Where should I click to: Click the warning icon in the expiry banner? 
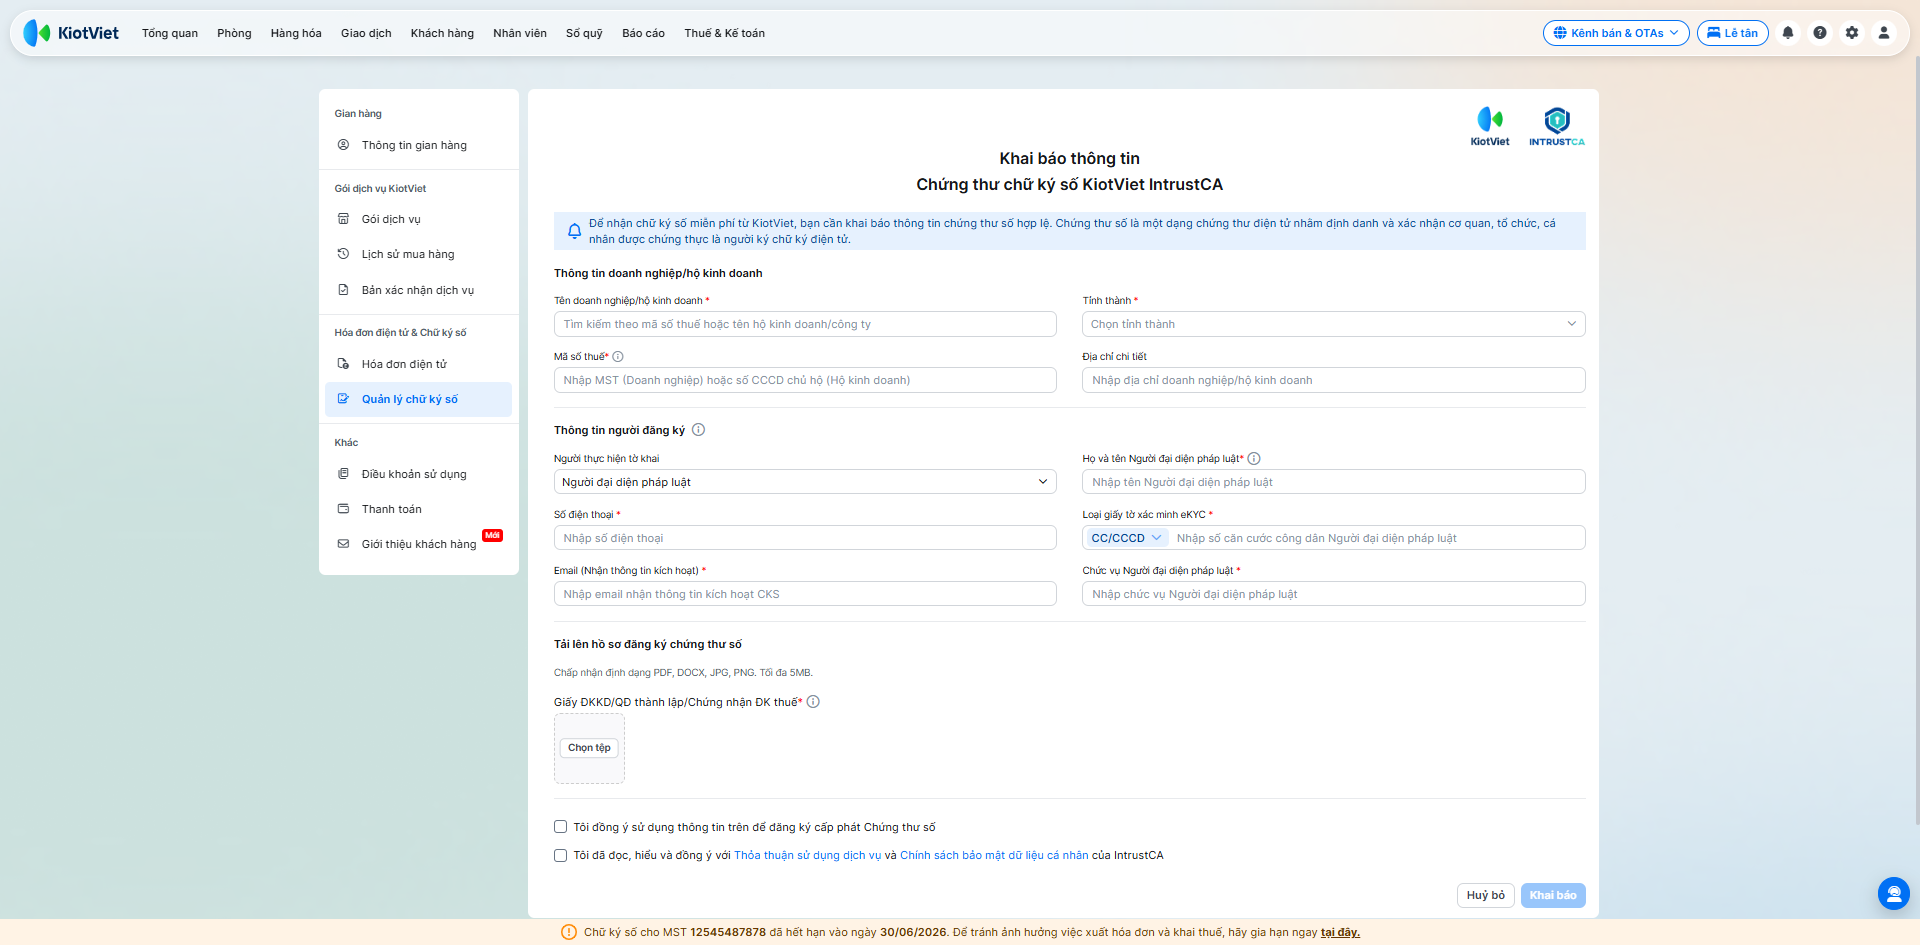click(569, 932)
